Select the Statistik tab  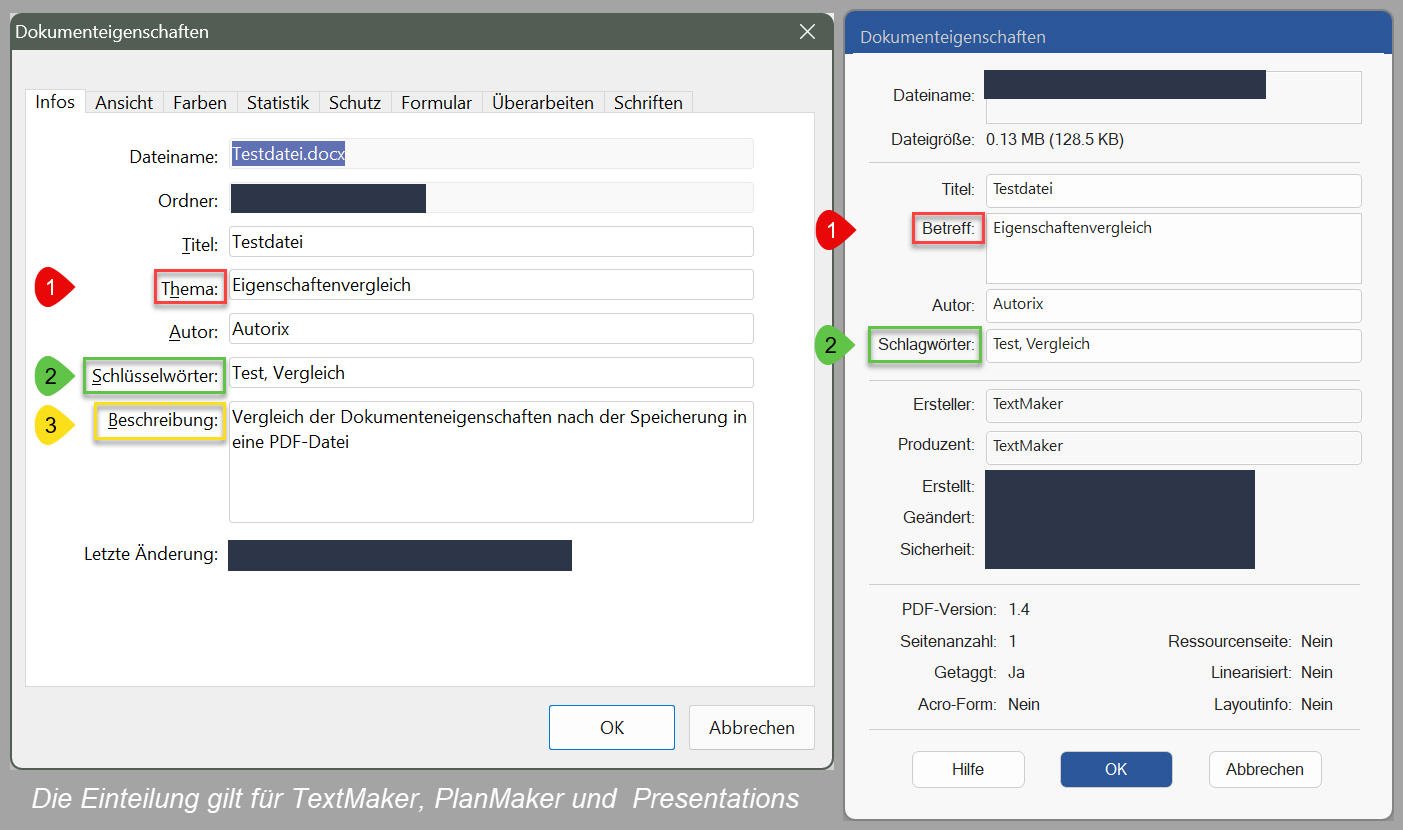point(278,102)
